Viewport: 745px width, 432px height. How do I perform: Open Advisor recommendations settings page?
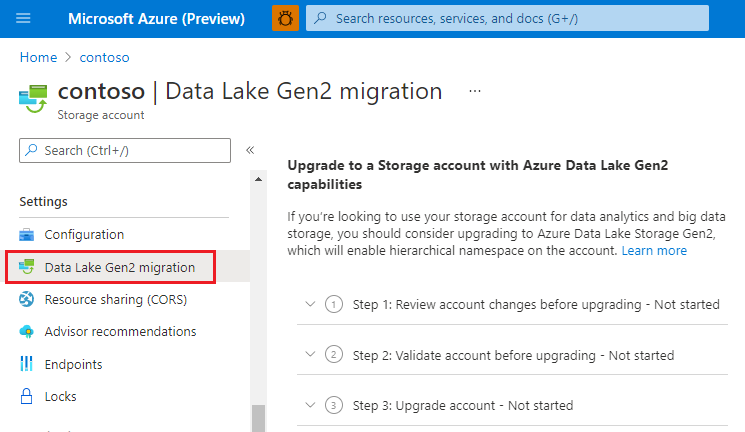point(120,332)
